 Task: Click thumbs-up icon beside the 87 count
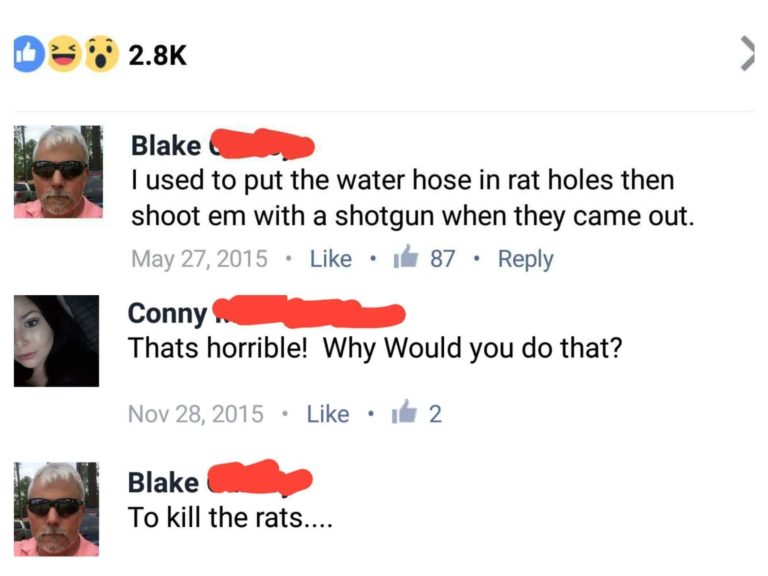406,257
